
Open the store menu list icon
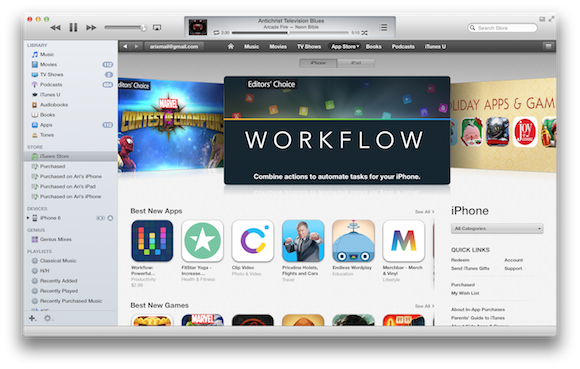coord(548,46)
